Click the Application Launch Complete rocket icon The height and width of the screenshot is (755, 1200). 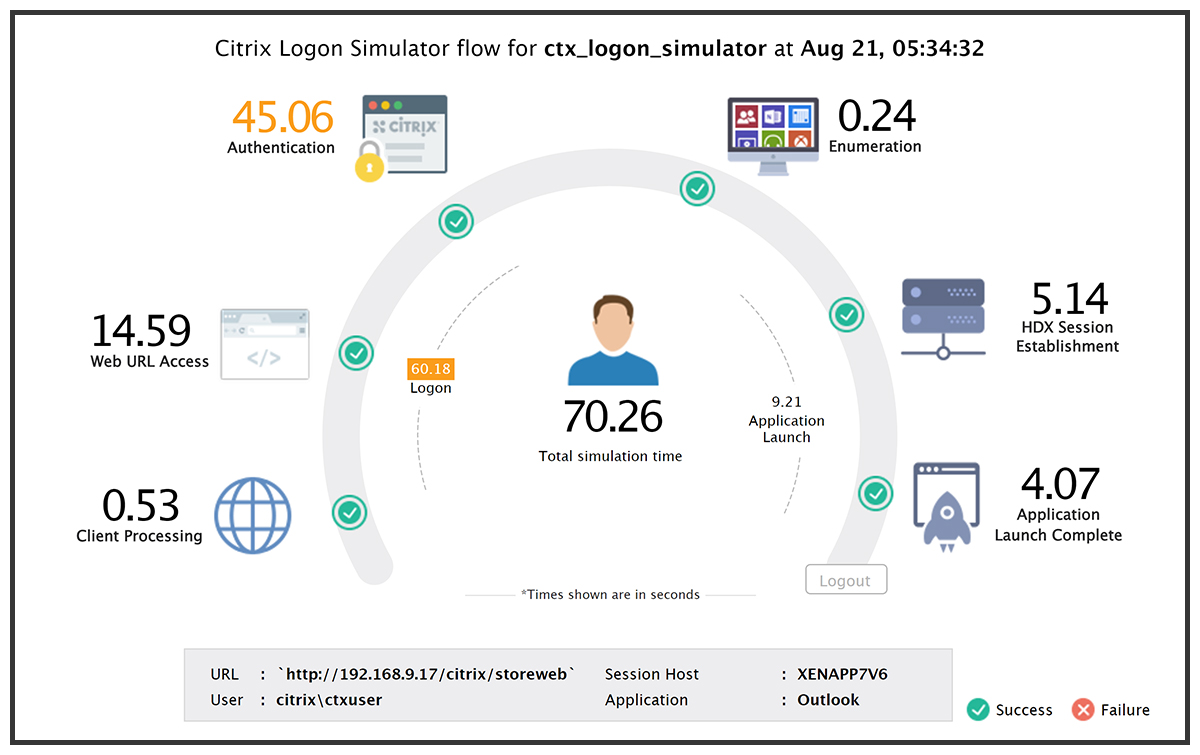tap(946, 507)
